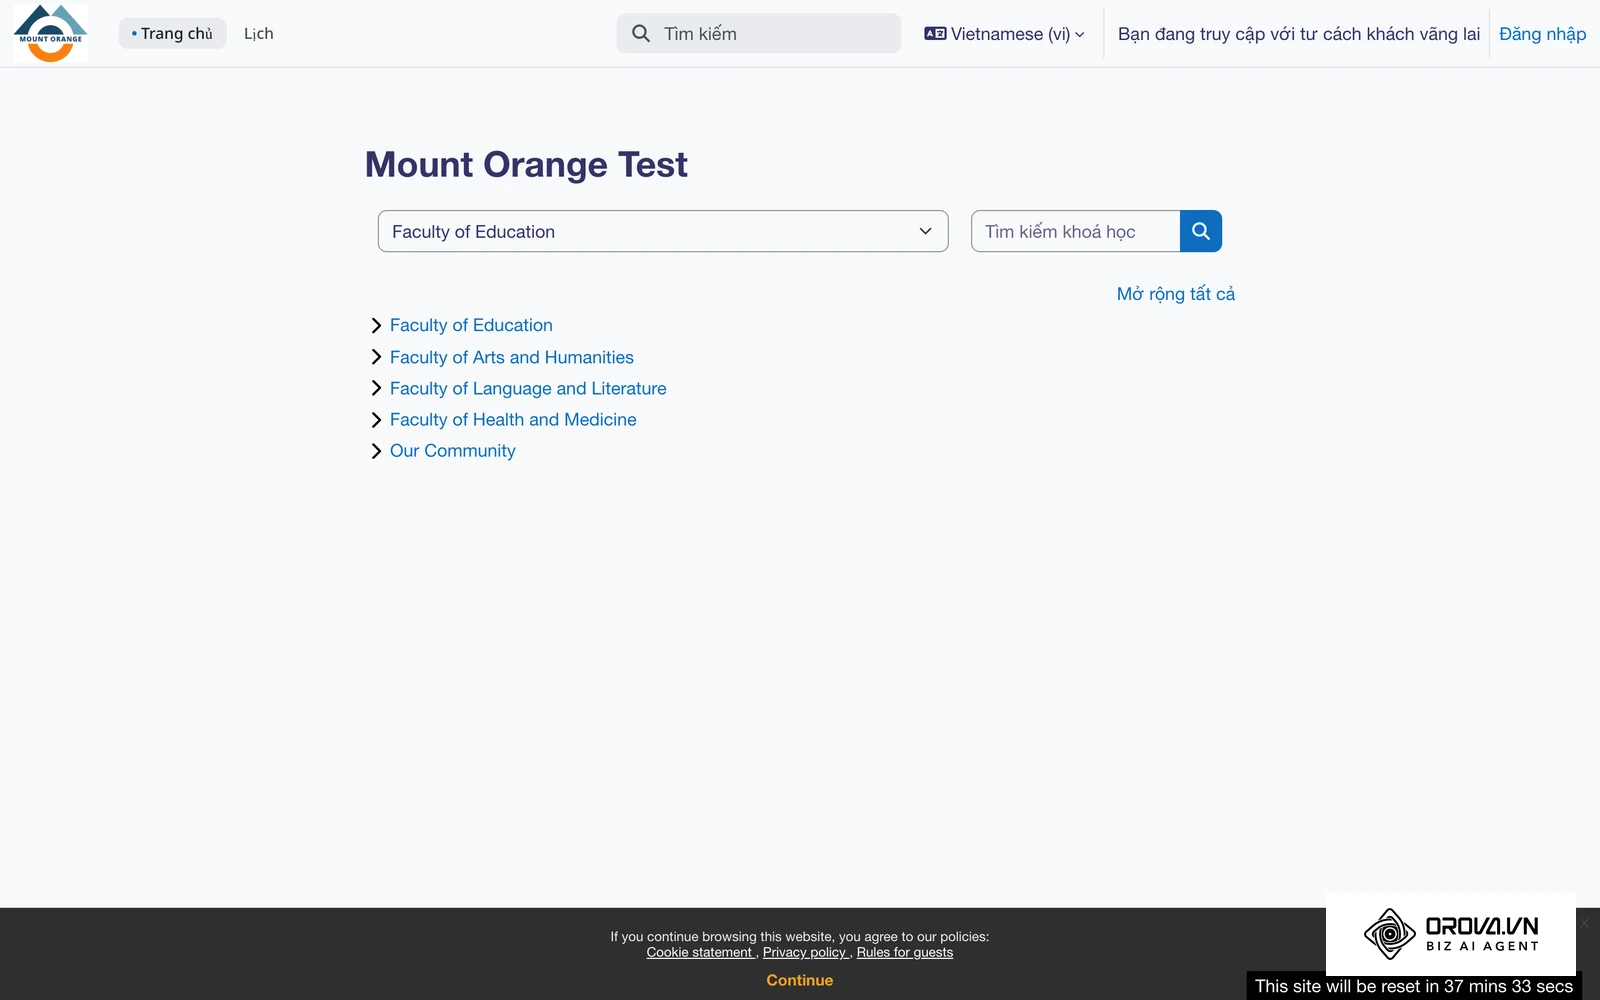Viewport: 1600px width, 1000px height.
Task: Expand the Faculty of Education chevron
Action: coord(376,326)
